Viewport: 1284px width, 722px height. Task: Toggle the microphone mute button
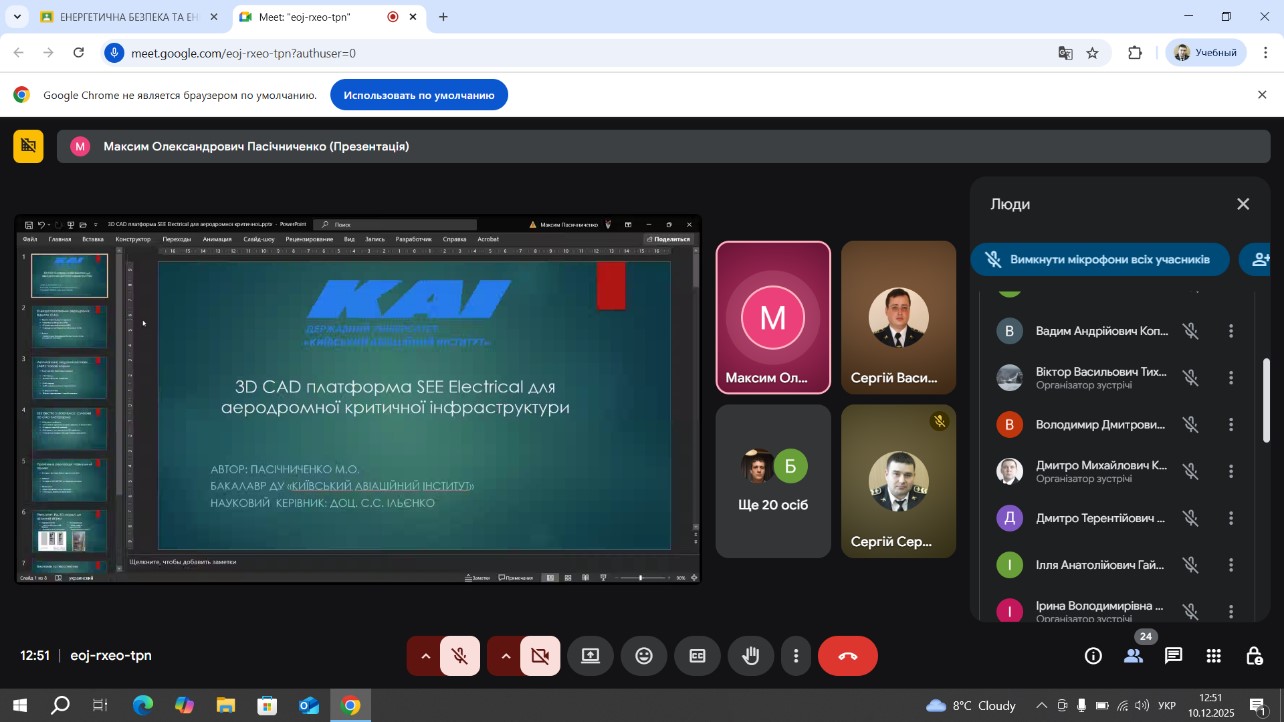[x=460, y=656]
